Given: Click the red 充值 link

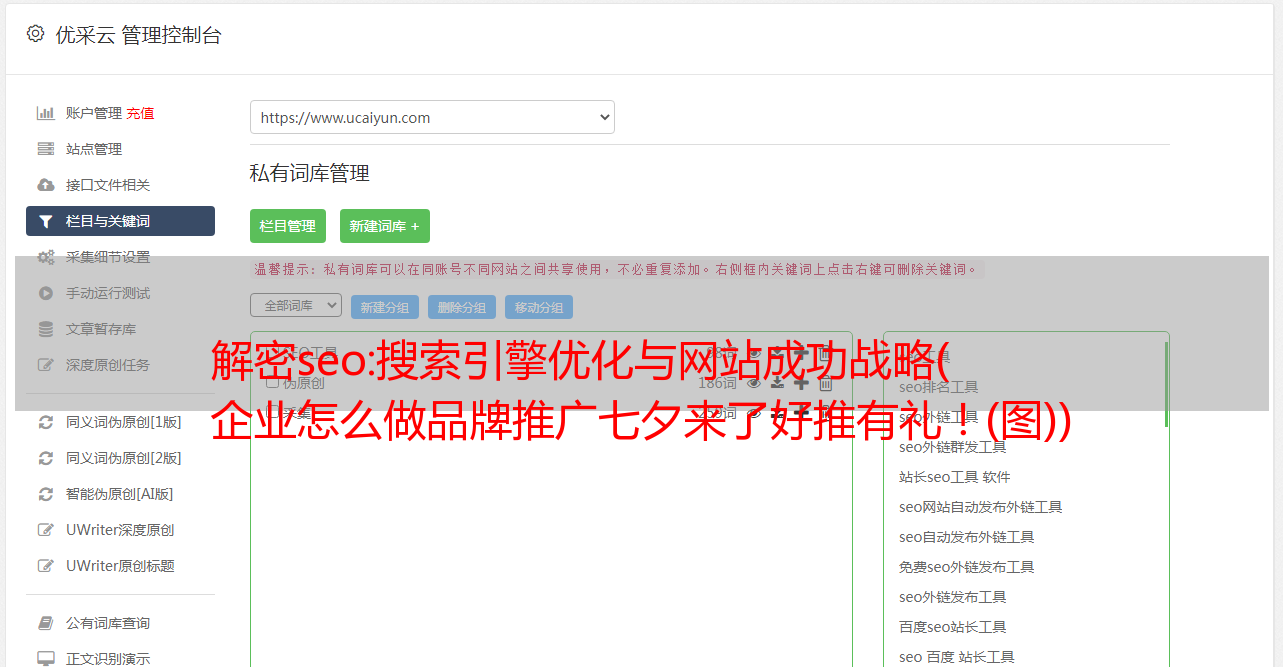Looking at the screenshot, I should tap(140, 113).
